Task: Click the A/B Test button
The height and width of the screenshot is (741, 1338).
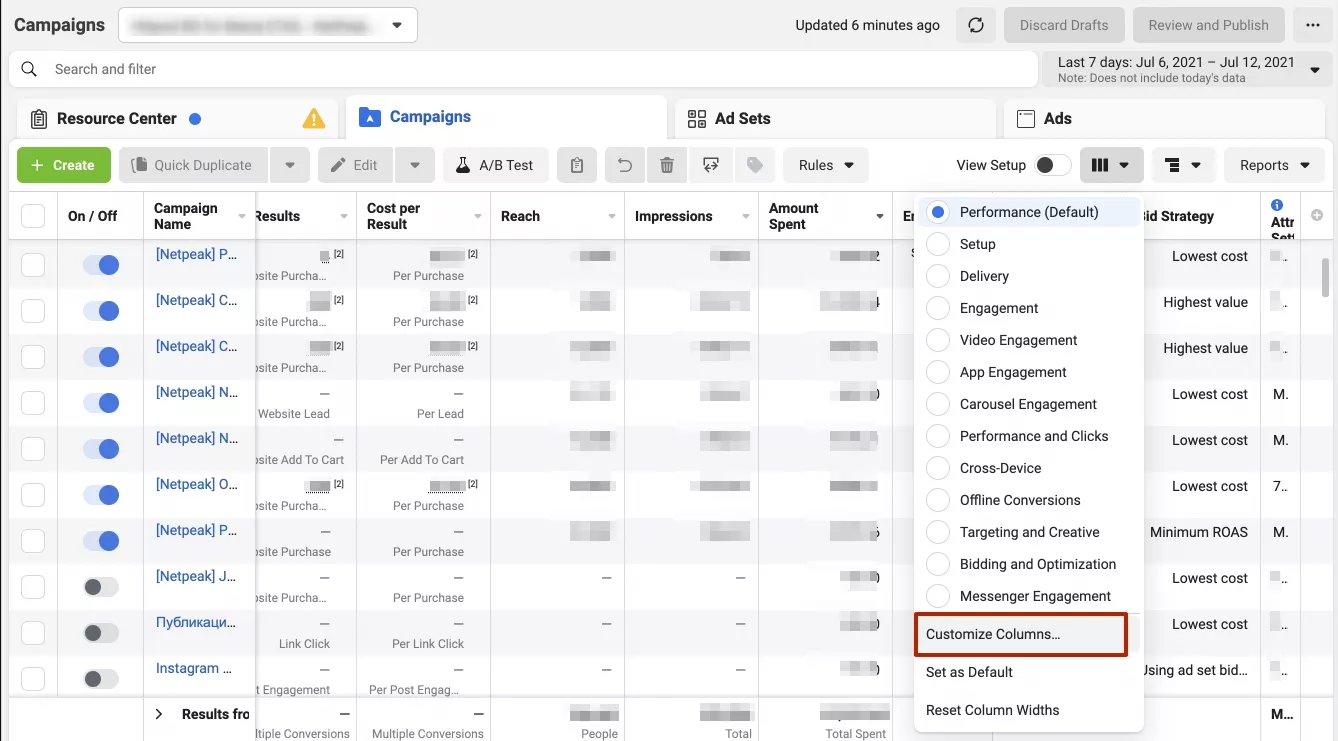Action: coord(496,165)
